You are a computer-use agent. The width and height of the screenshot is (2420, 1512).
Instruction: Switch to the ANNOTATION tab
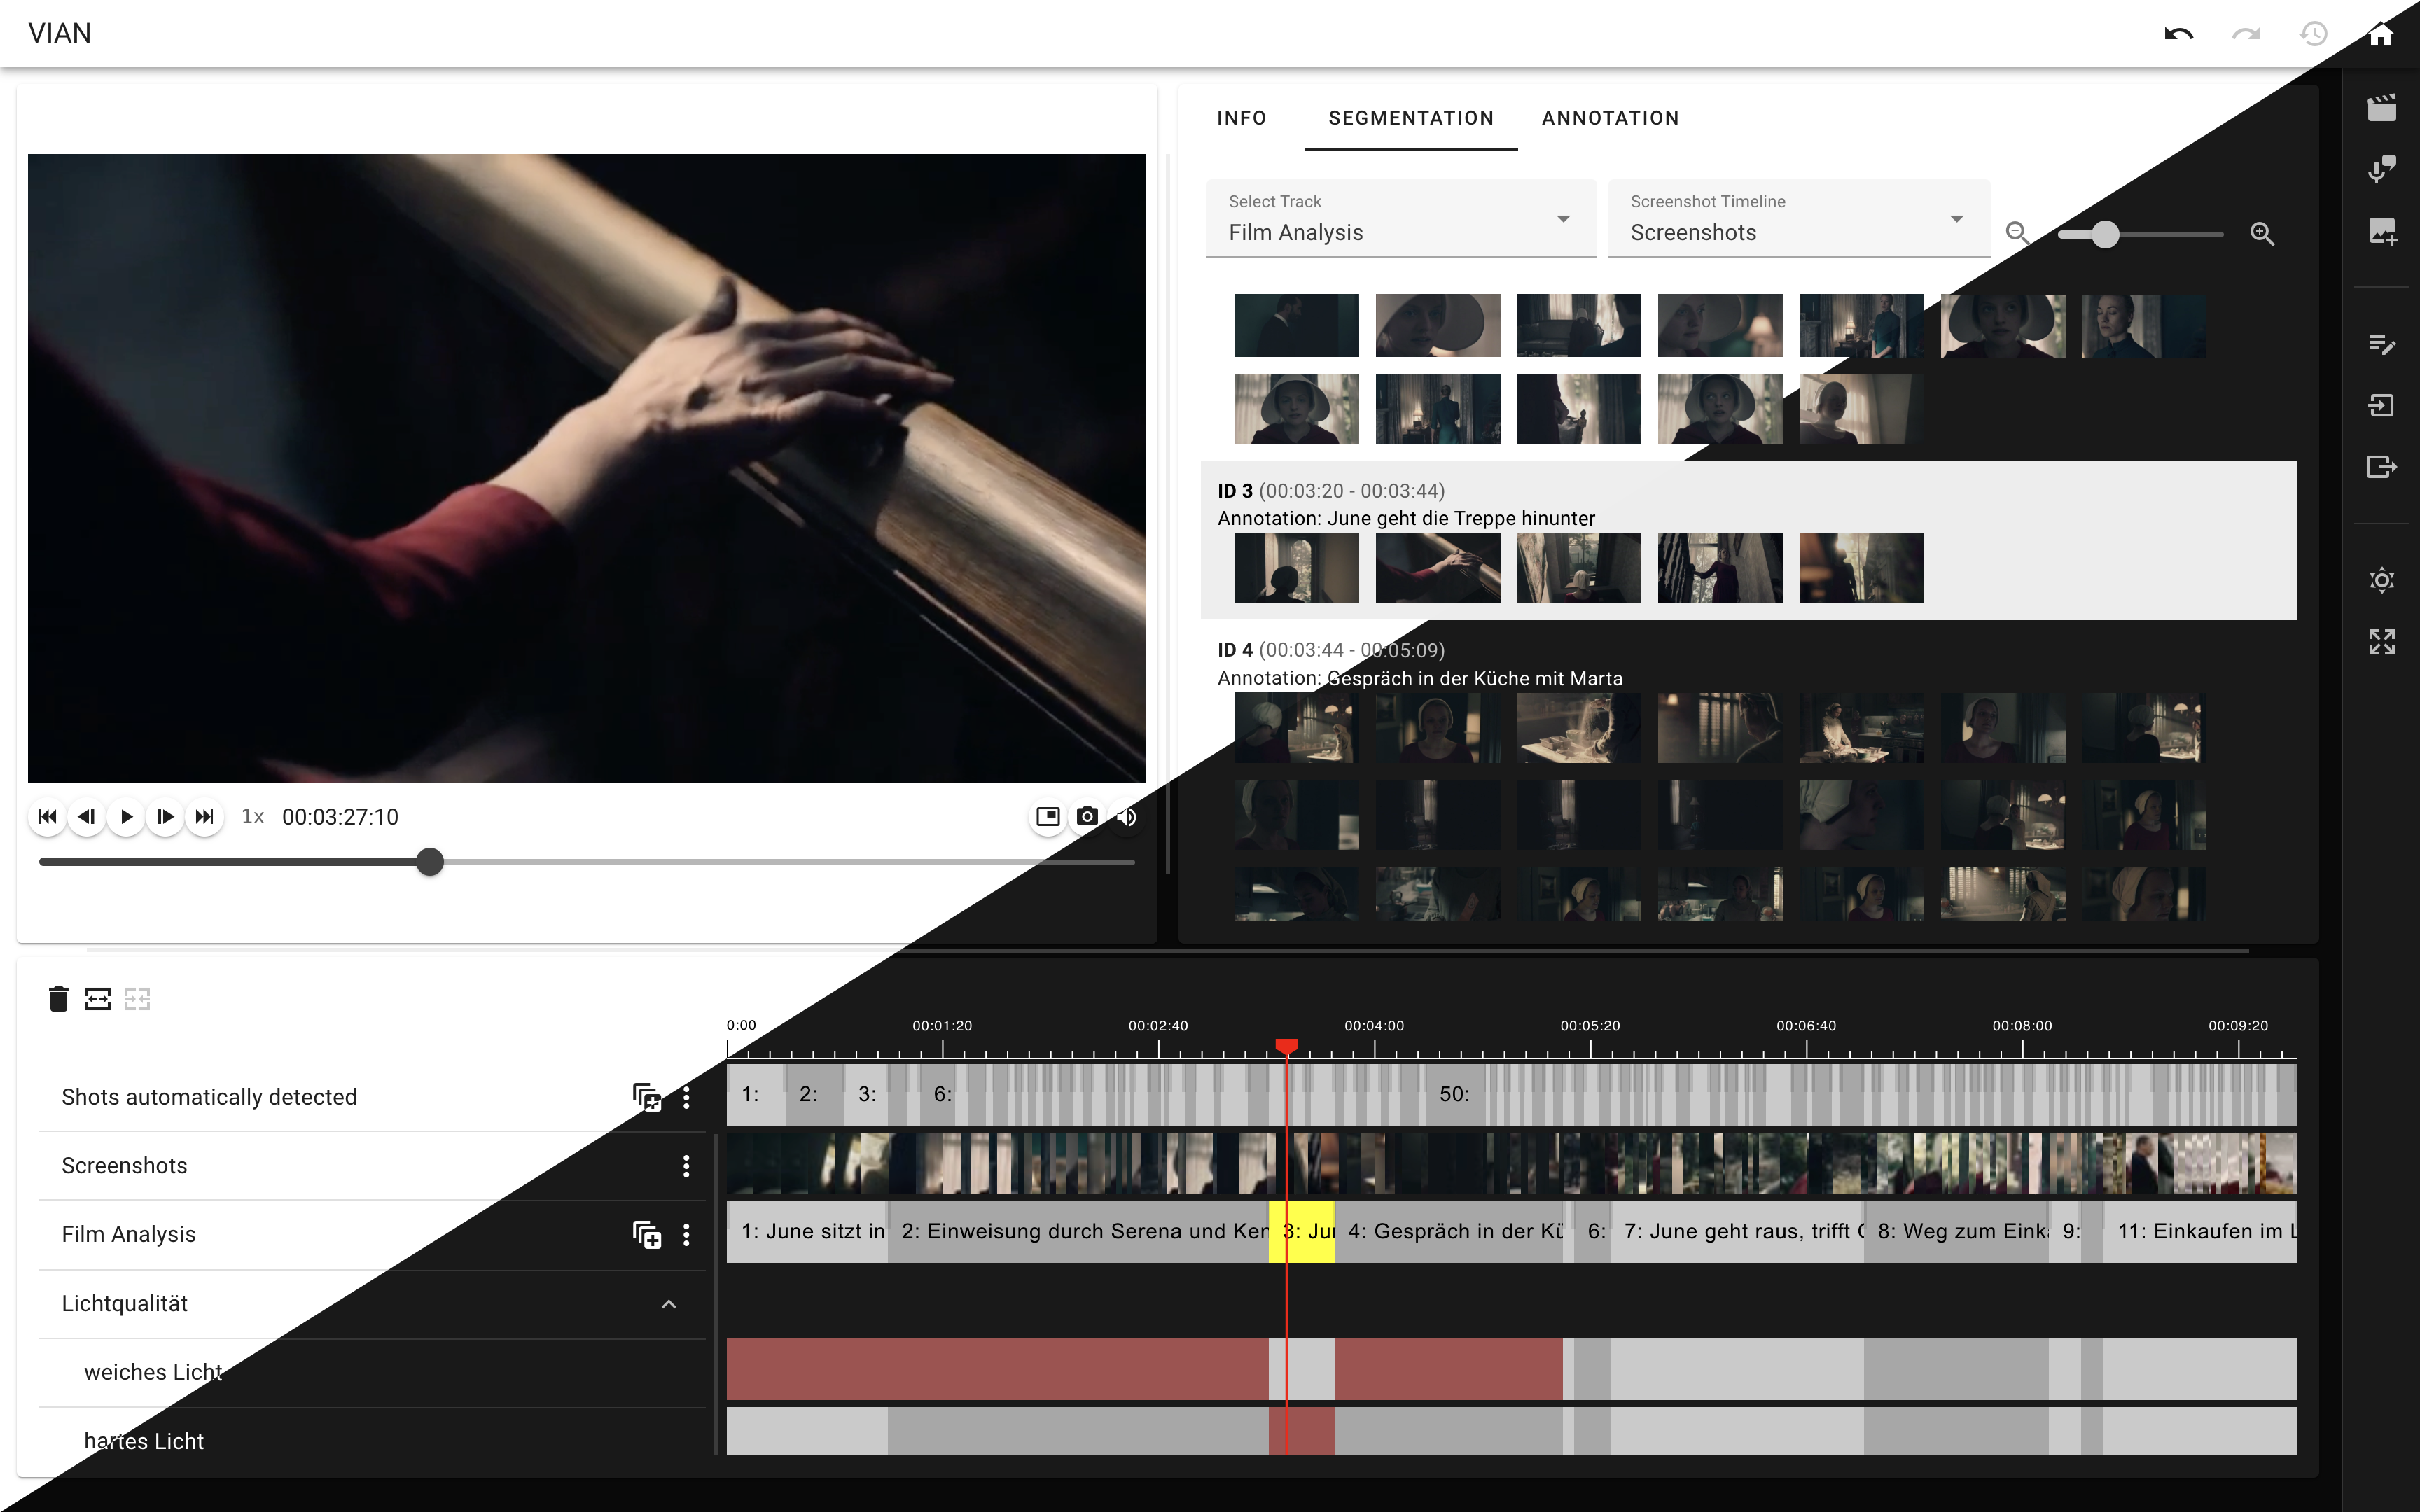1610,118
